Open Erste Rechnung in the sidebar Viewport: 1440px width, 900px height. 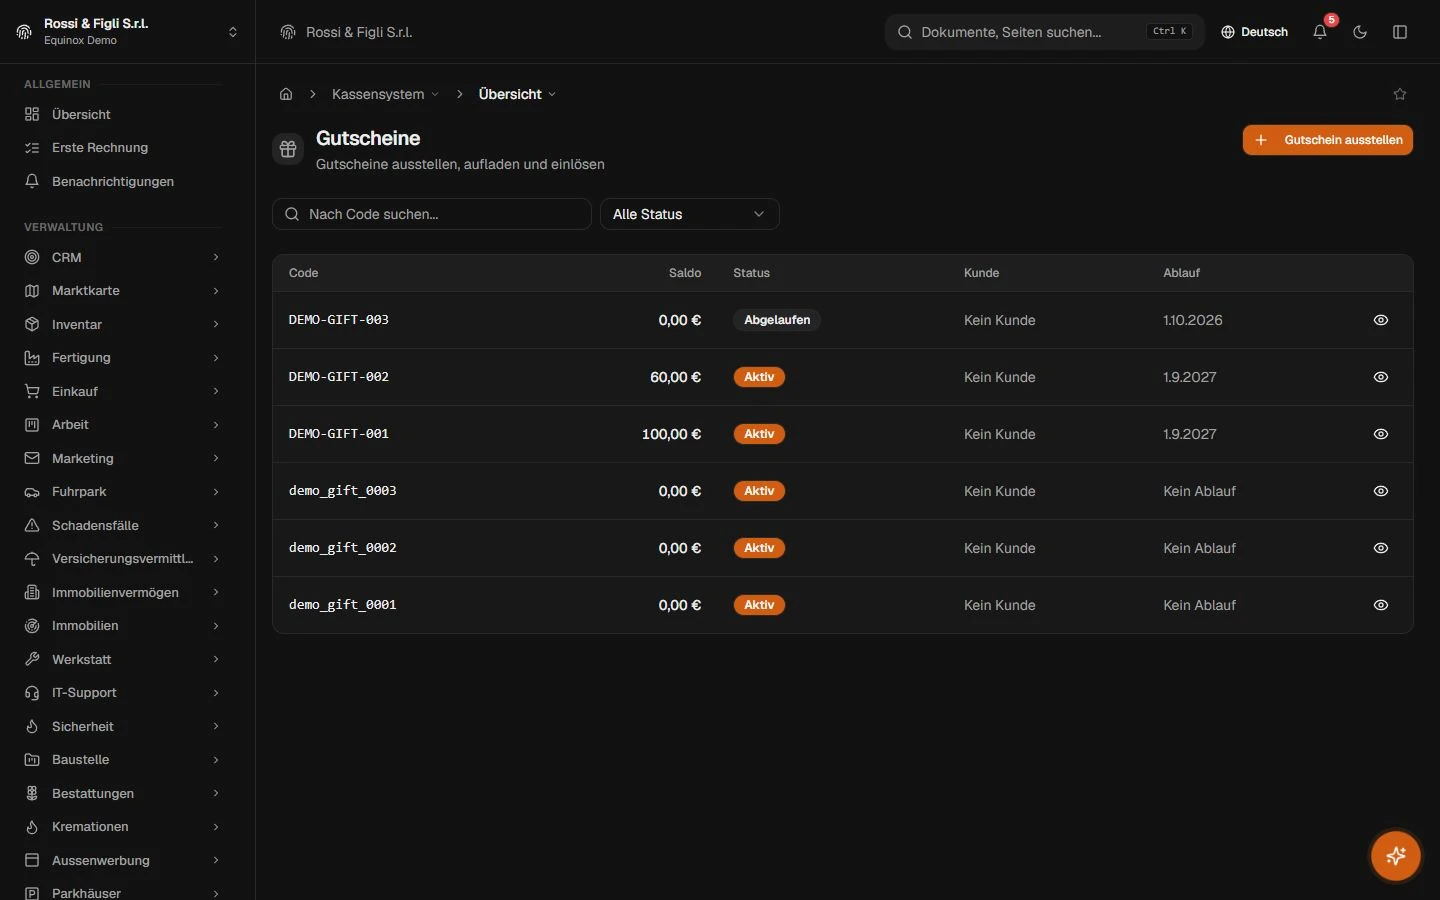122,148
